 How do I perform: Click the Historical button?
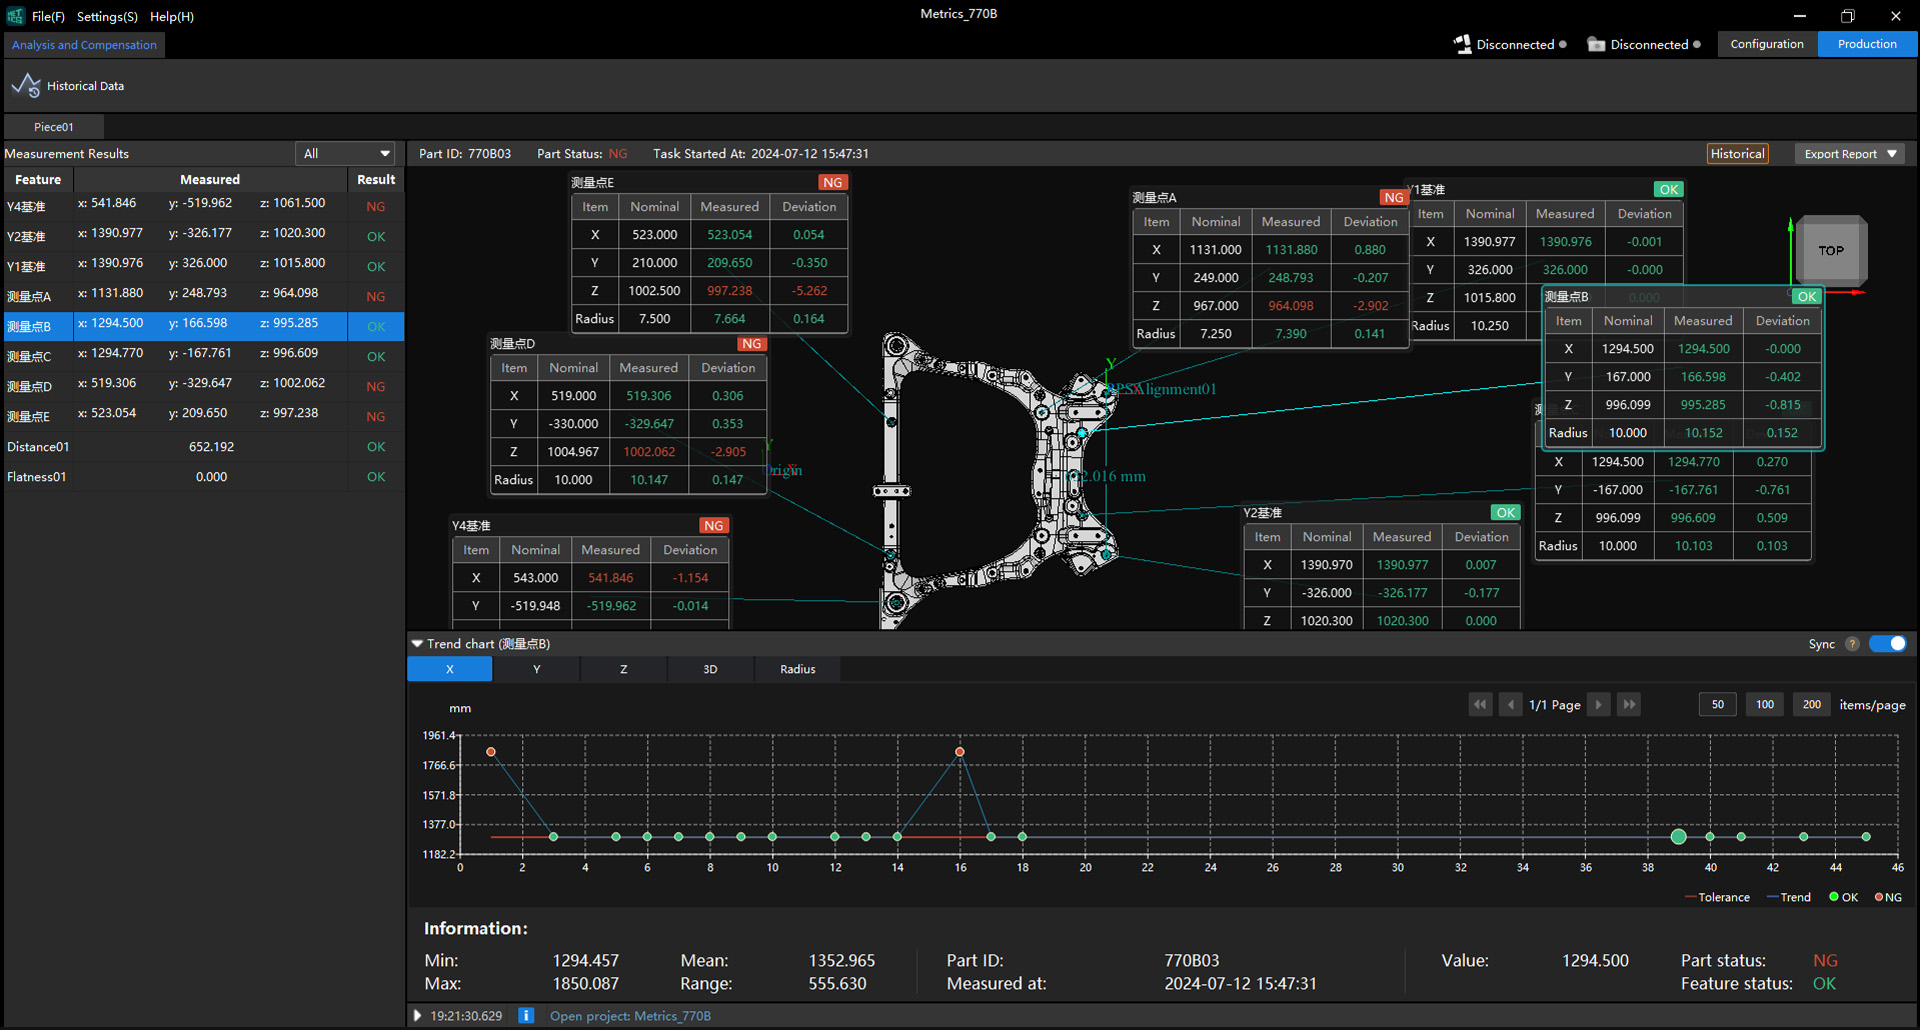click(1737, 153)
